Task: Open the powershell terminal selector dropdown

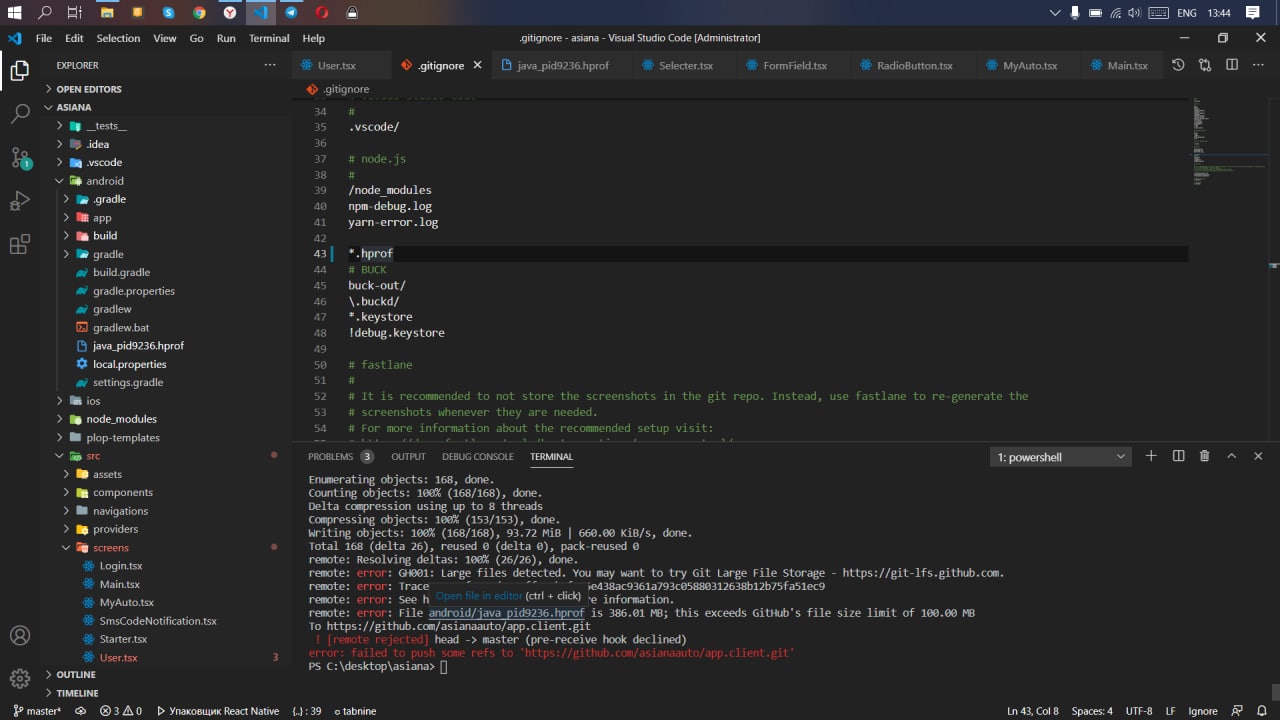Action: click(x=1061, y=457)
